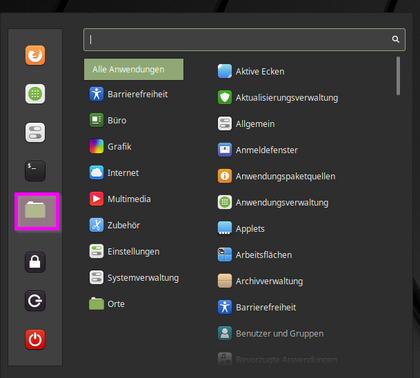Launch Firefox from the favorites sidebar
Viewport: 420px width, 378px height.
pyautogui.click(x=35, y=55)
